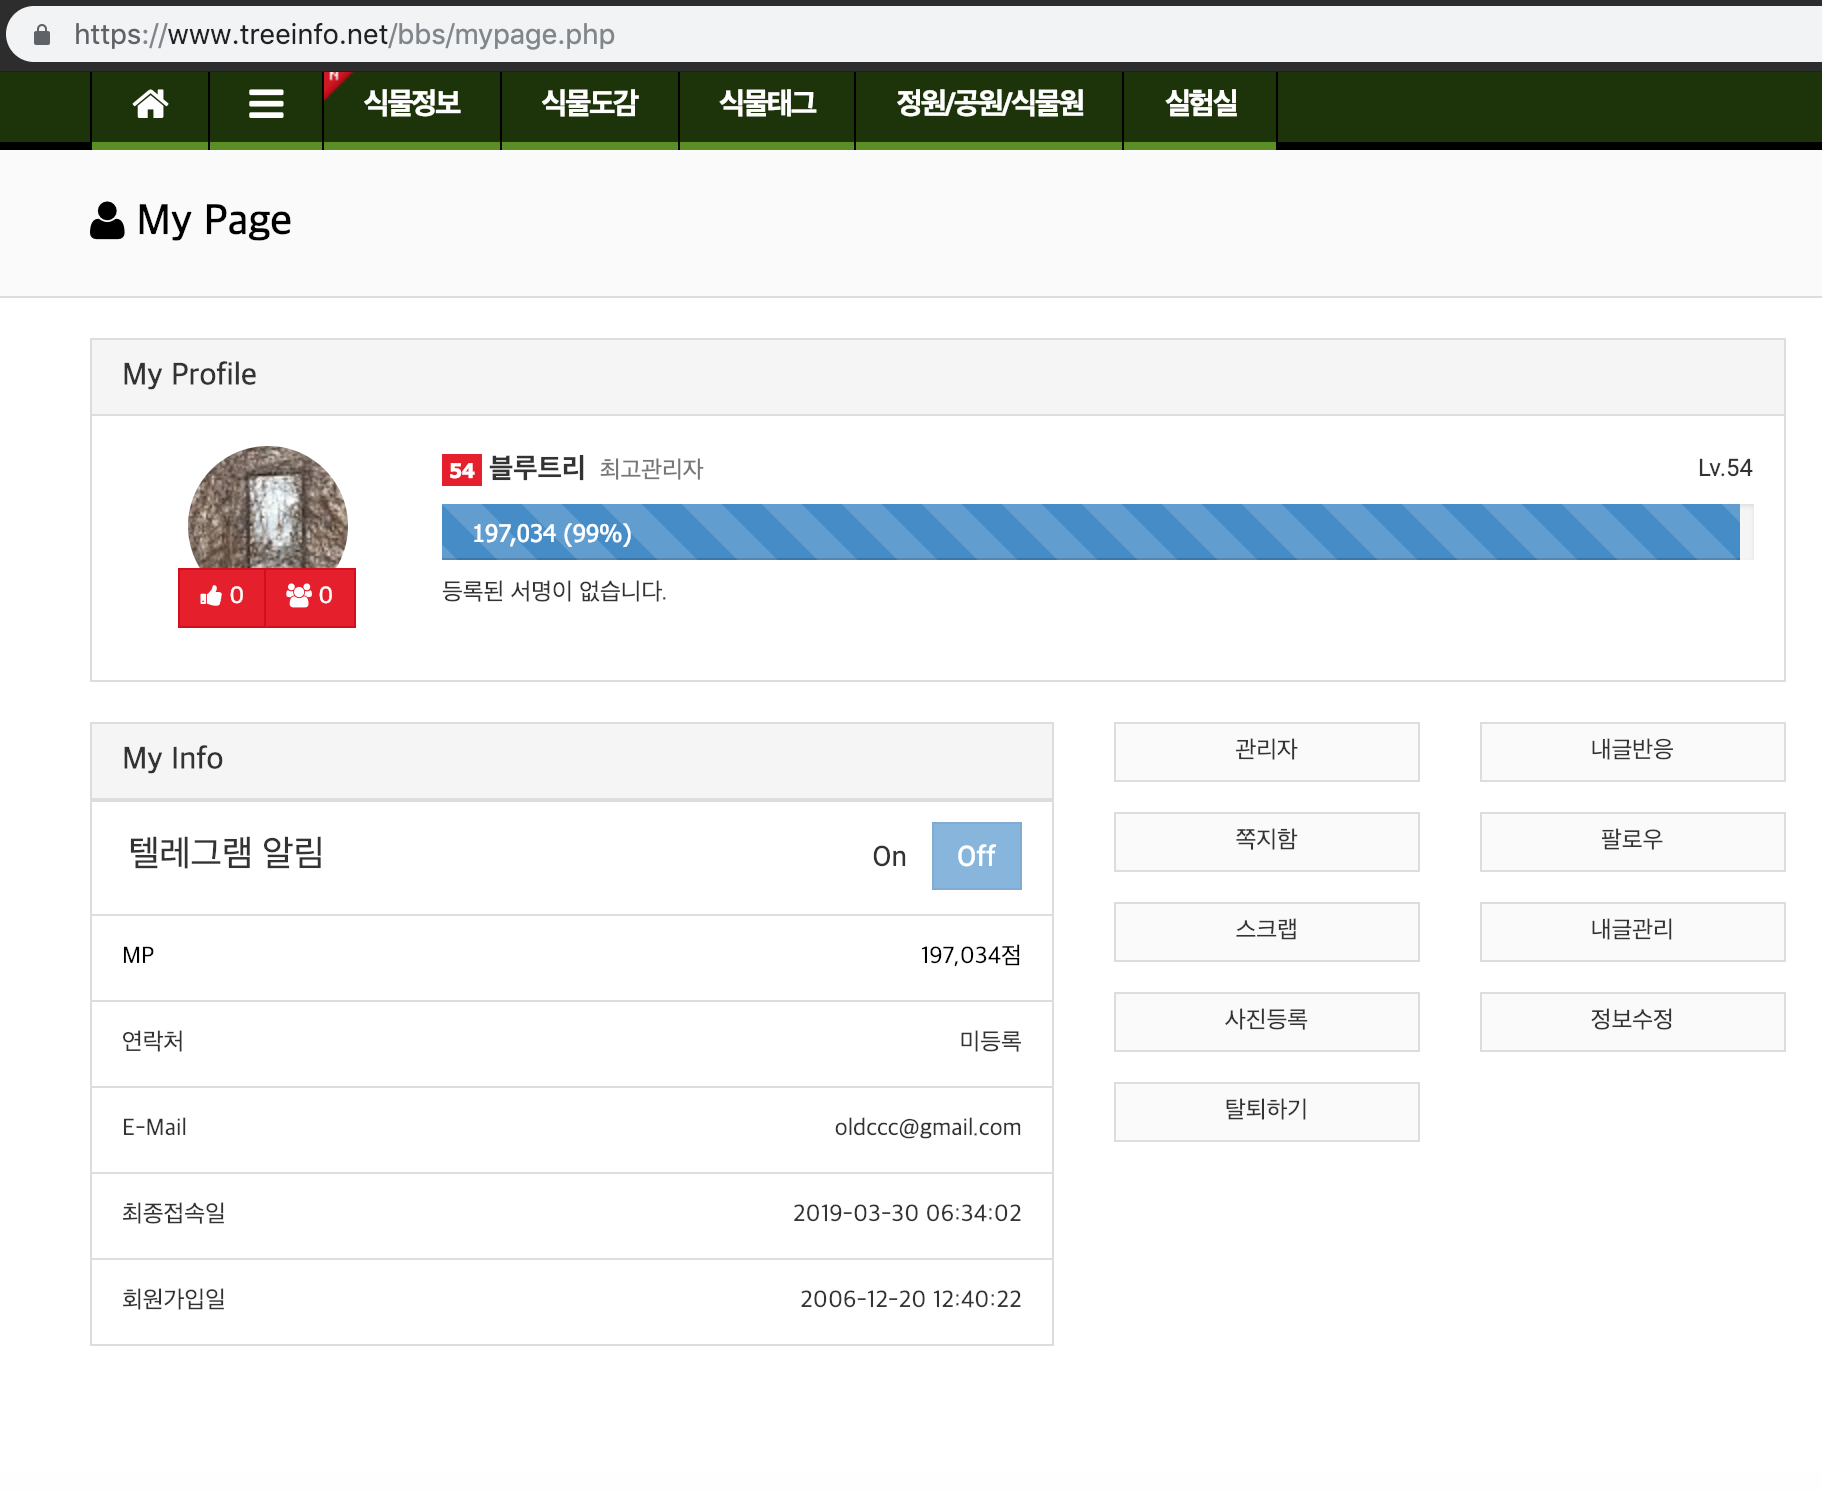Screen dimensions: 1822x1490
Task: Open the hamburger menu icon
Action: pos(266,104)
